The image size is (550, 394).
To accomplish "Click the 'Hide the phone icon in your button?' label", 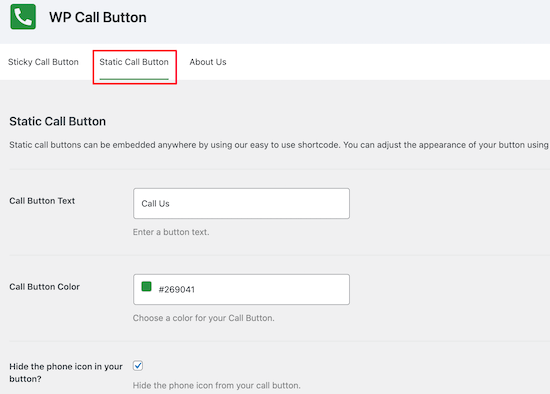I will (66, 373).
